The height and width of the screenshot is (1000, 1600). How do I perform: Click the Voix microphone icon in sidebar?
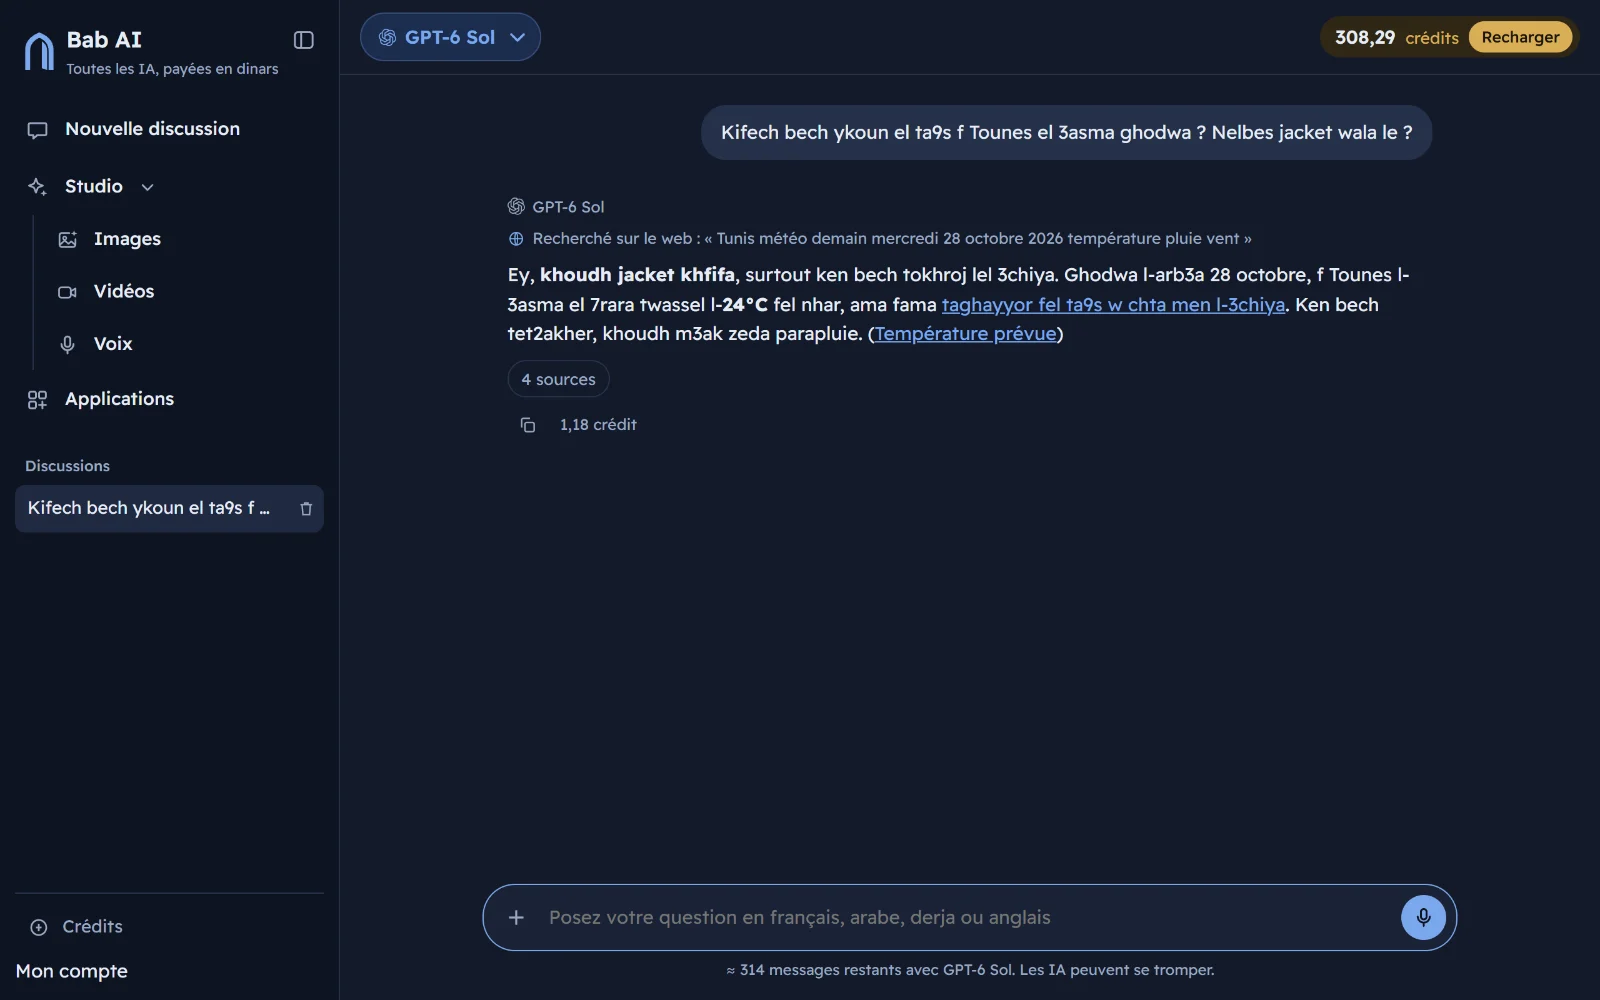click(67, 344)
